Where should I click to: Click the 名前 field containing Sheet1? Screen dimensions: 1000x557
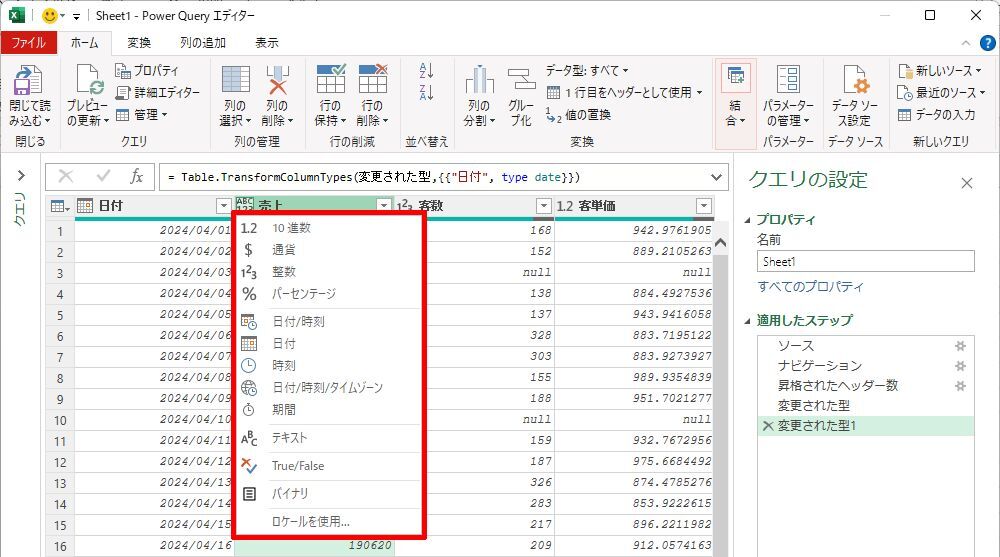click(x=865, y=262)
